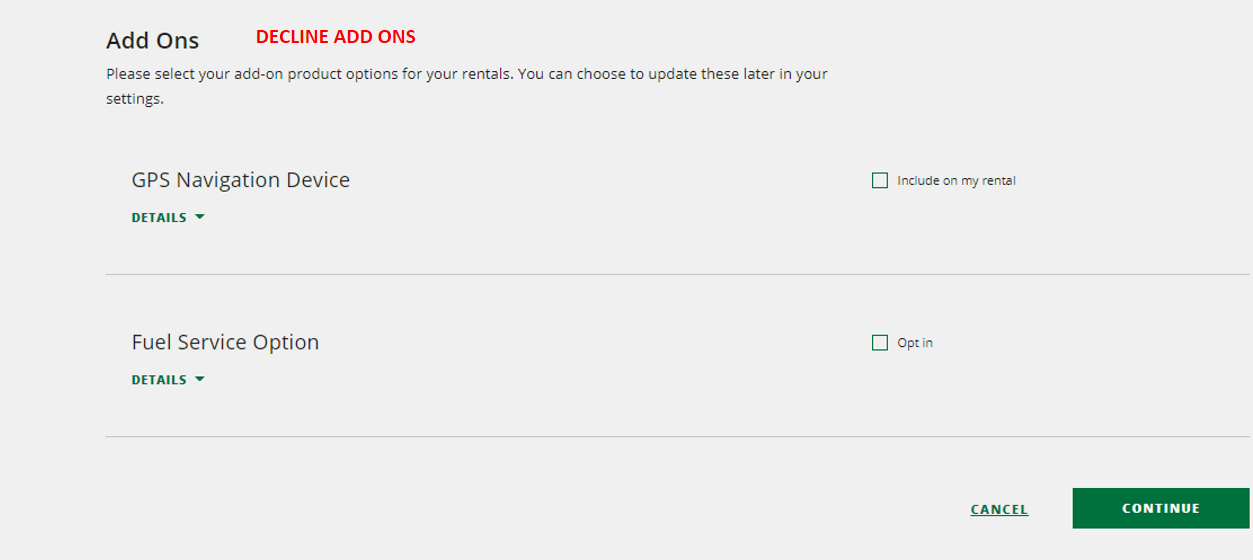Enable the Fuel Service "Opt in" checkbox
Viewport: 1253px width, 560px height.
[880, 343]
